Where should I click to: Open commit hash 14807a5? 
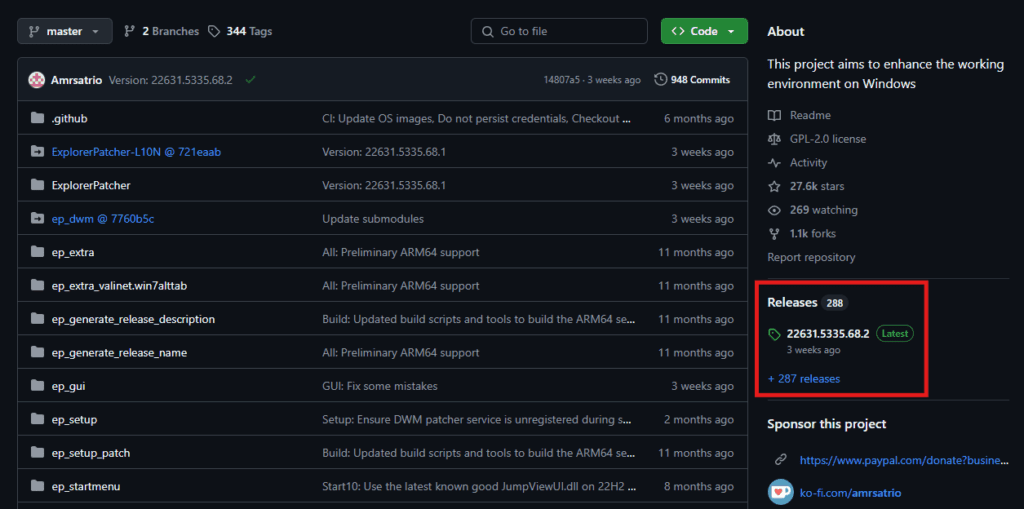(x=561, y=80)
